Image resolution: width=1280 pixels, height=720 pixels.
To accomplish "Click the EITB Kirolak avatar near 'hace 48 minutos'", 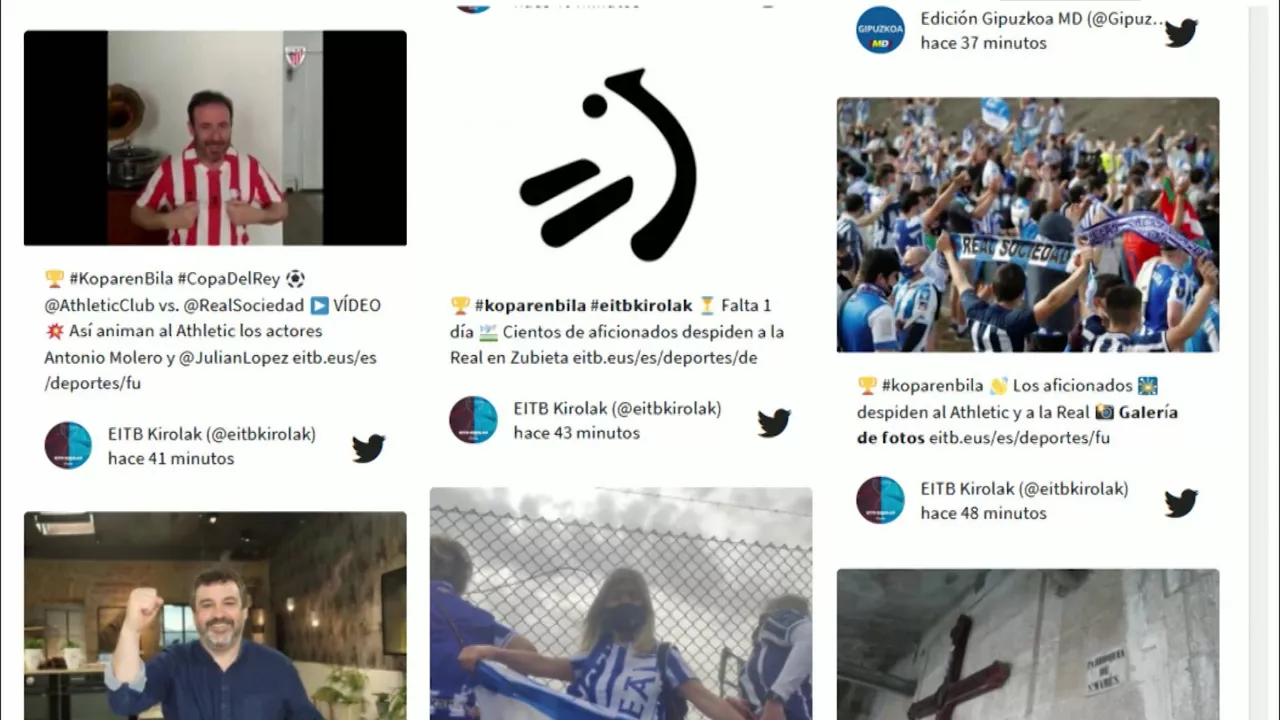I will click(881, 500).
